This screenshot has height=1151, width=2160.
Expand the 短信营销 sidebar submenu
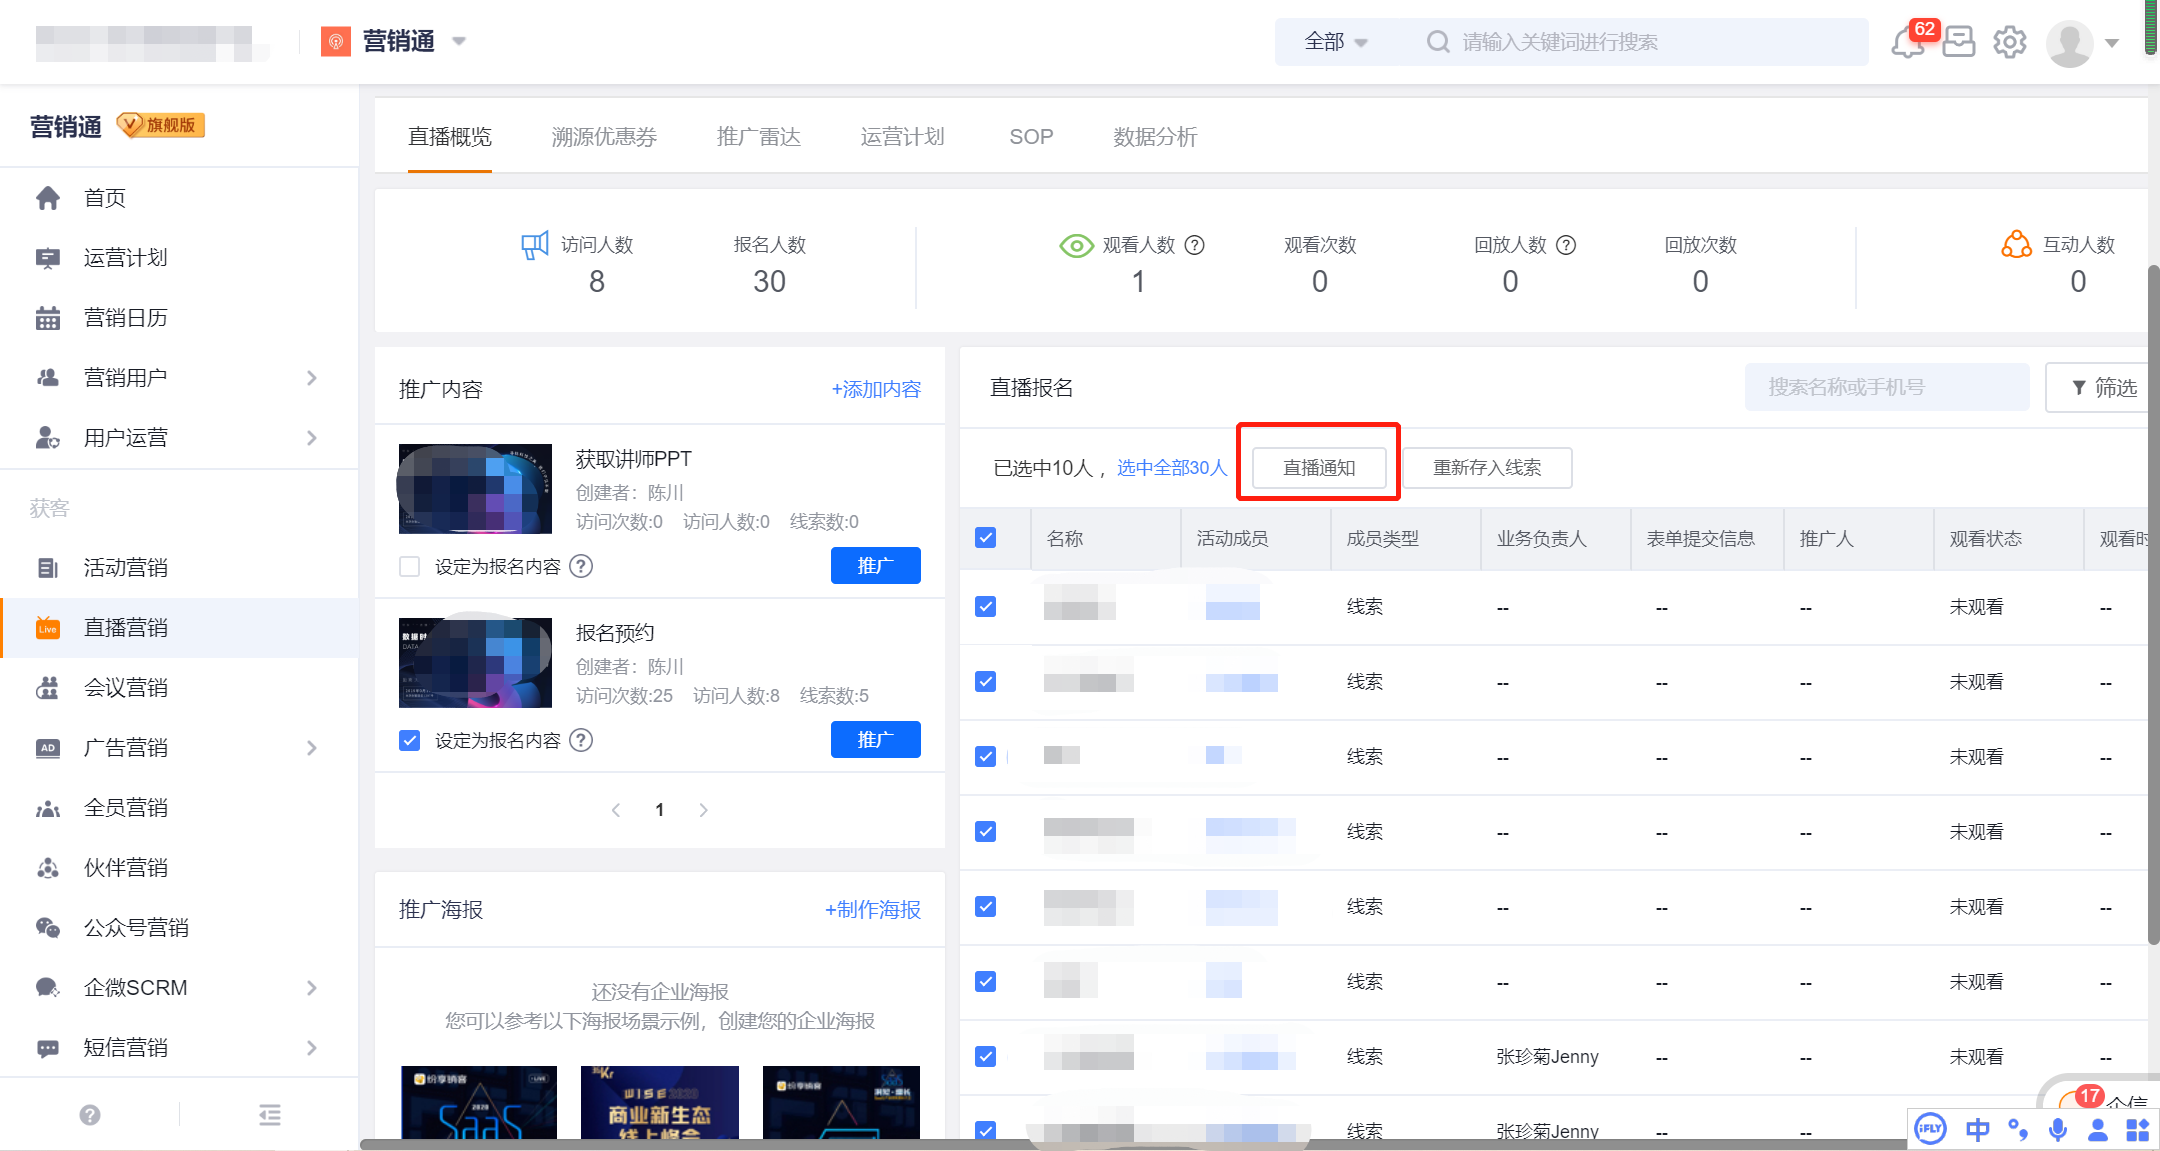[x=312, y=1048]
